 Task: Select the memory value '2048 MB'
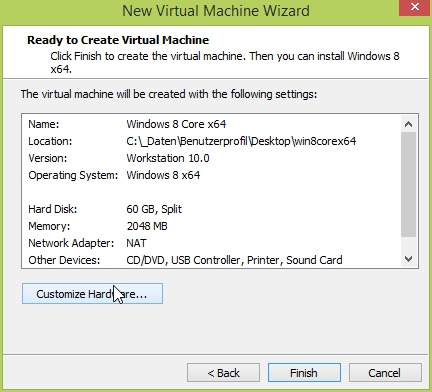[x=147, y=226]
